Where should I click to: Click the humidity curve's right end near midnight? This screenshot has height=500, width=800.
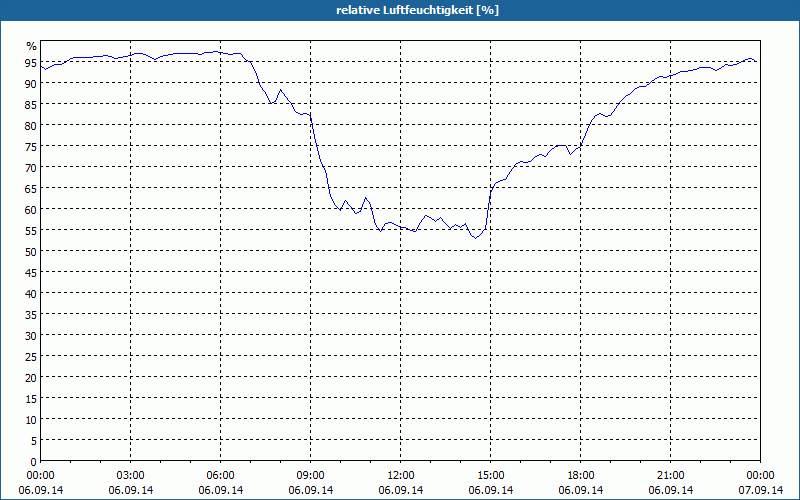[756, 62]
